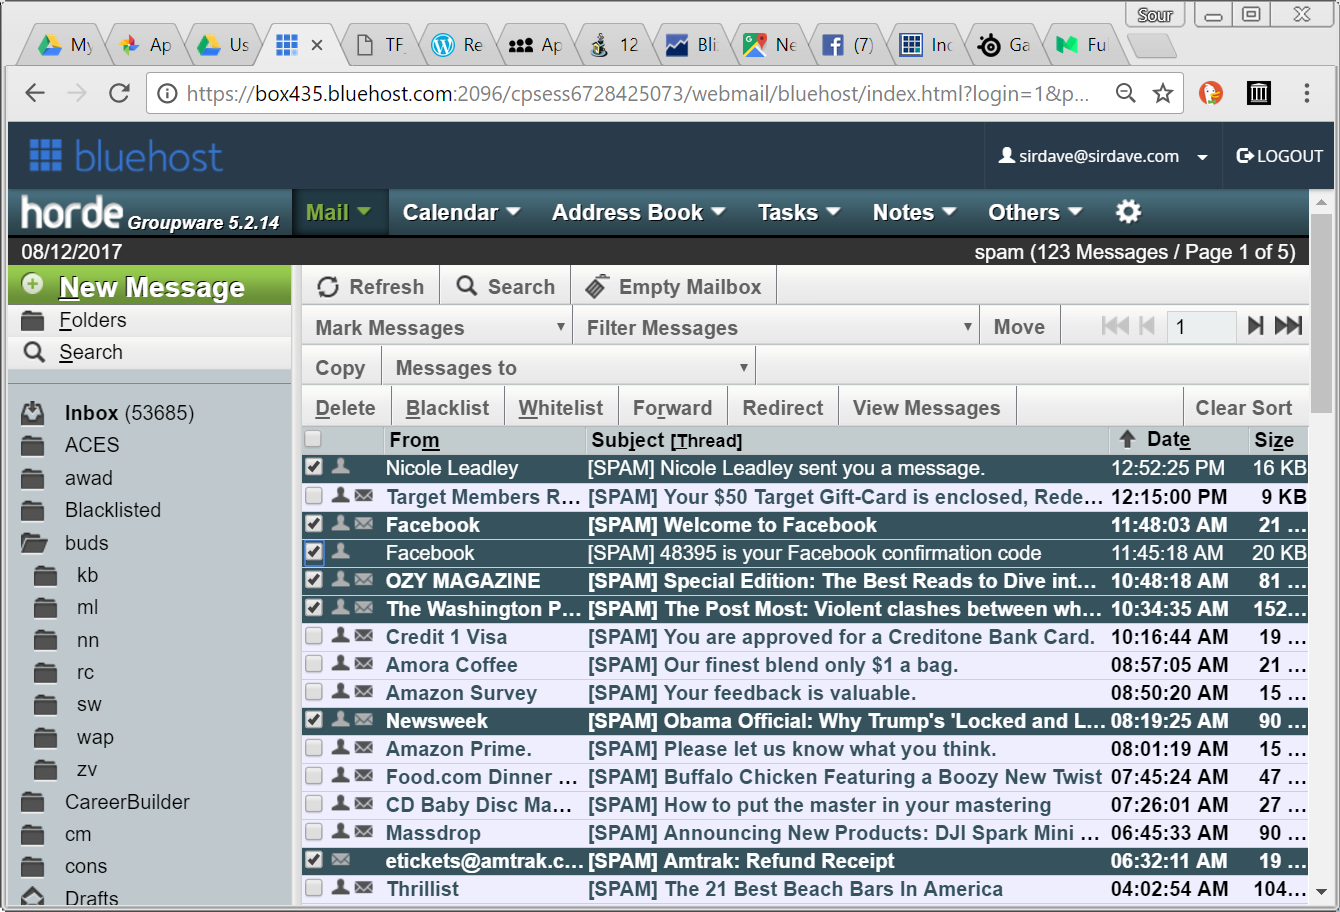Open Horde settings gear icon
The width and height of the screenshot is (1340, 912).
1128,212
